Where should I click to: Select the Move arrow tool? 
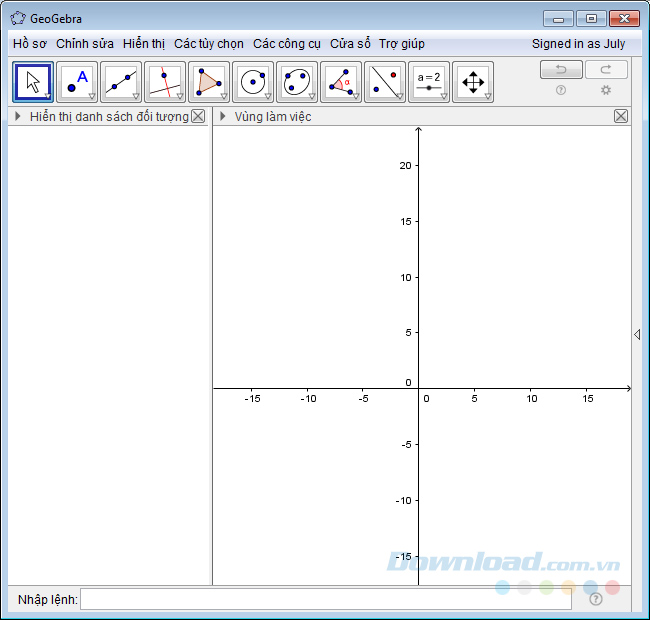tap(33, 82)
